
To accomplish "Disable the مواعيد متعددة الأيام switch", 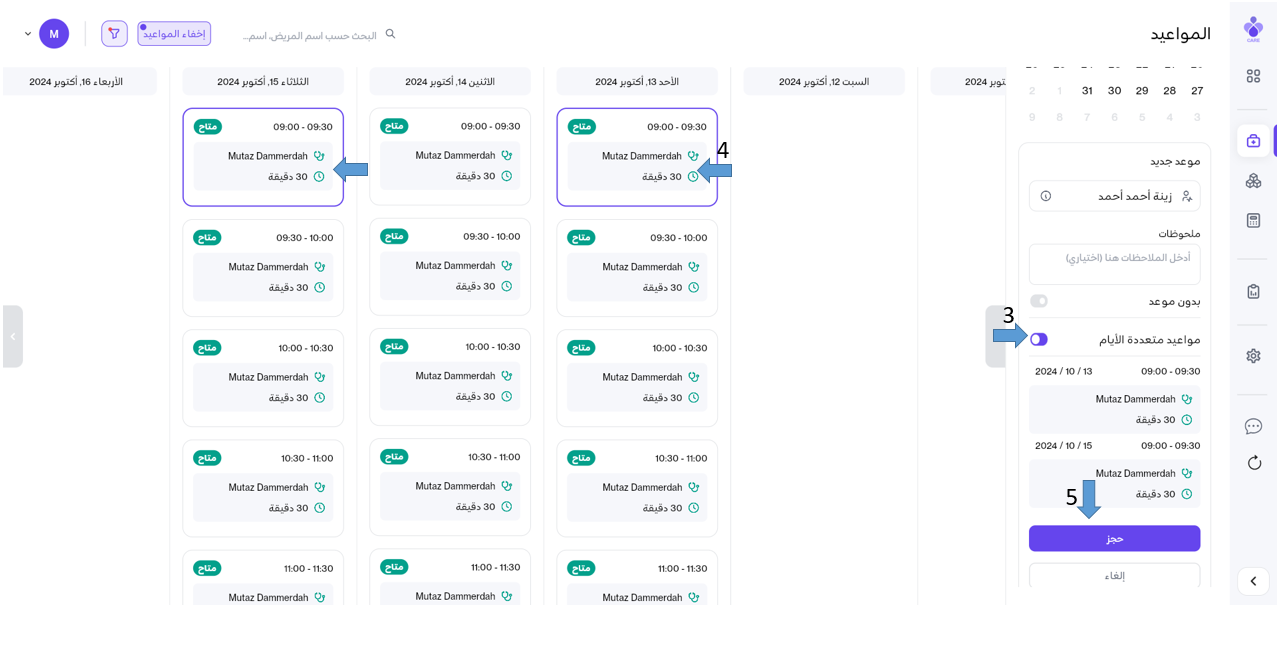I will [1039, 340].
